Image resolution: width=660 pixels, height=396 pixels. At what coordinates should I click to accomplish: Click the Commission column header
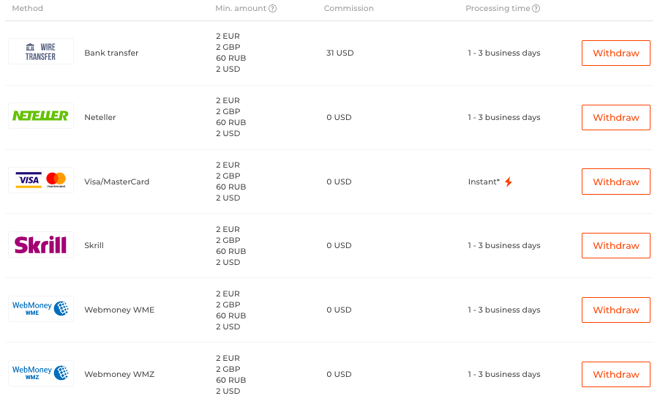tap(349, 8)
